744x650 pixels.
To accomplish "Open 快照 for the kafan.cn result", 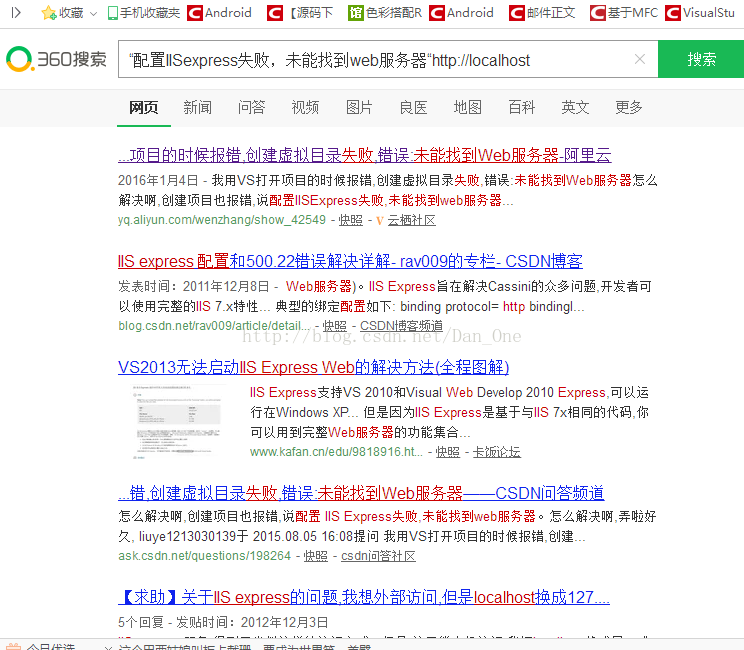I will tap(447, 452).
